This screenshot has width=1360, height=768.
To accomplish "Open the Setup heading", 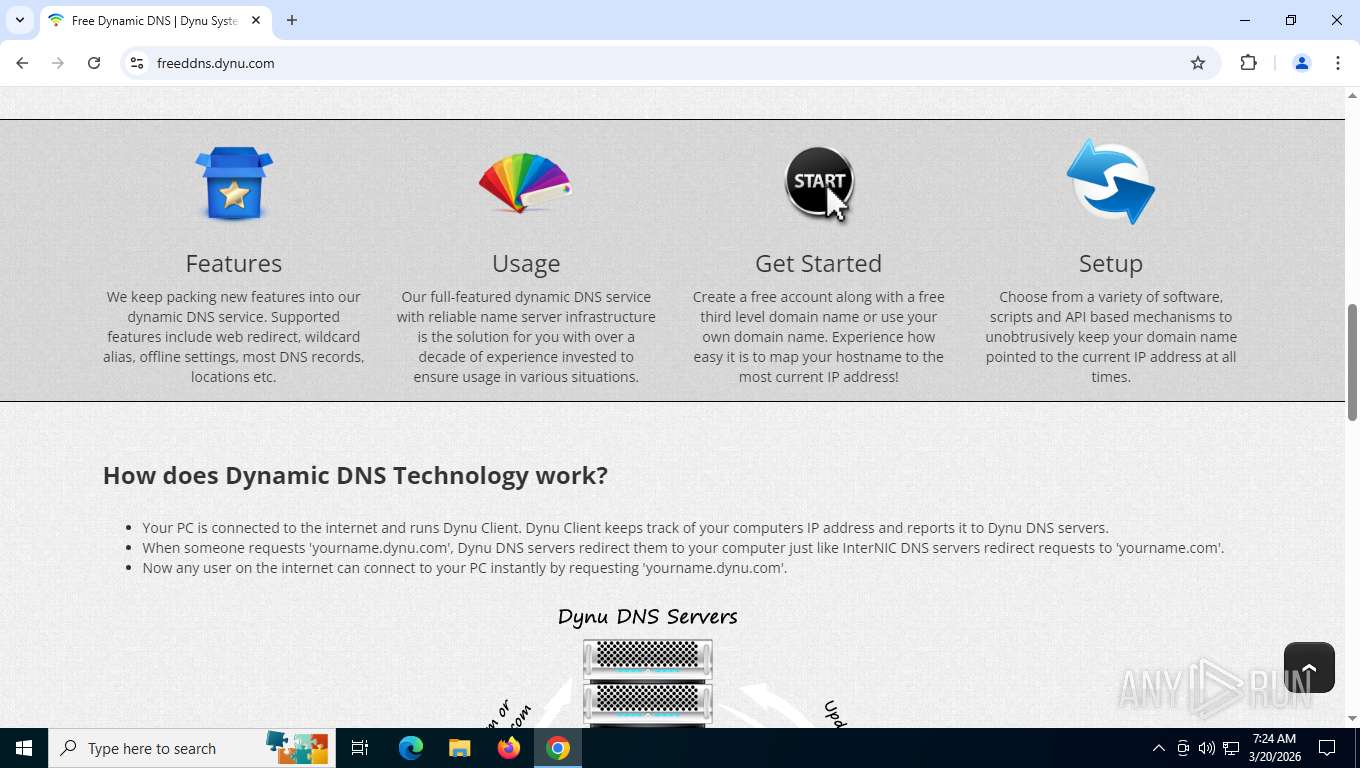I will [x=1110, y=263].
